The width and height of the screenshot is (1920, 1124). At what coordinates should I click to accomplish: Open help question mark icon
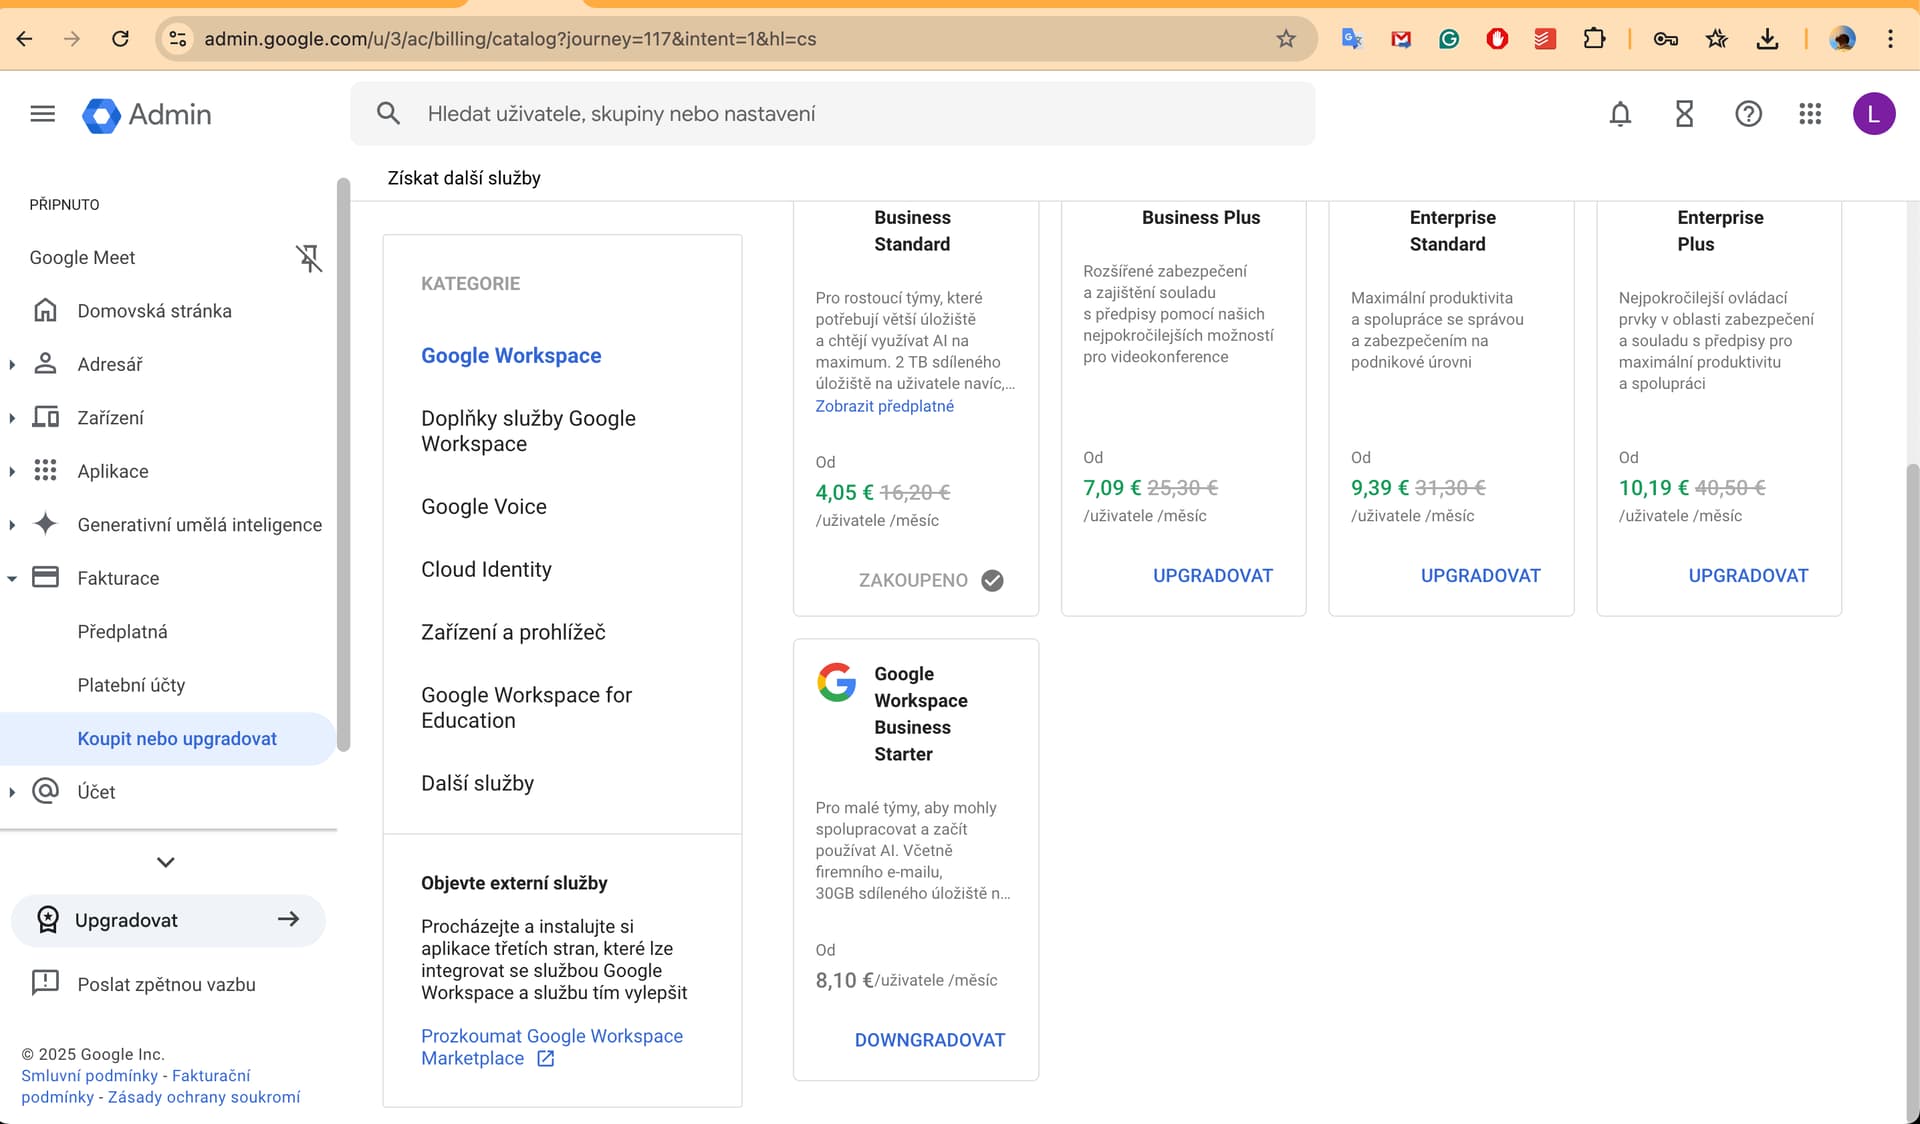1748,114
